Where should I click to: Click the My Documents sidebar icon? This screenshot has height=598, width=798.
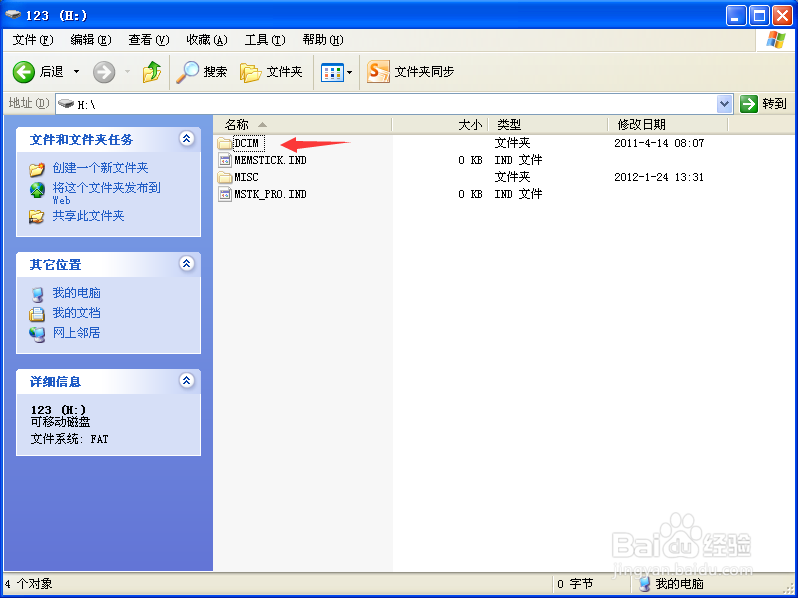coord(37,314)
